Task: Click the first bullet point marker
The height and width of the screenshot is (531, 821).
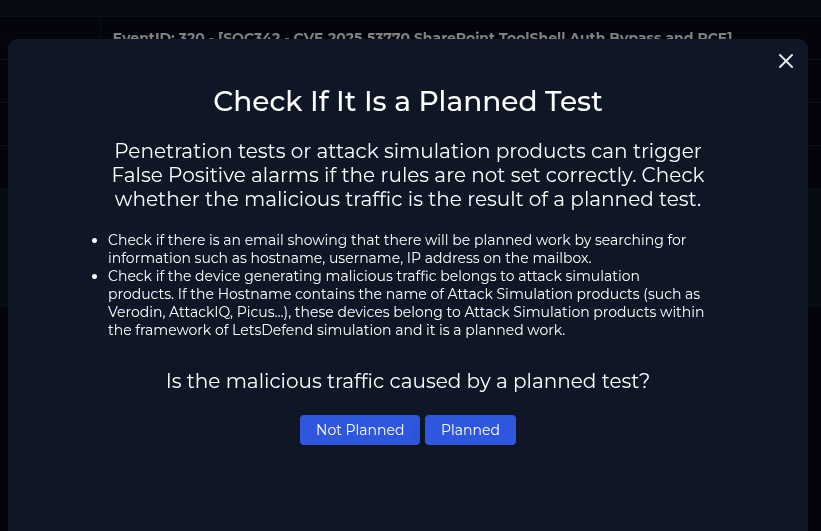Action: [x=97, y=240]
